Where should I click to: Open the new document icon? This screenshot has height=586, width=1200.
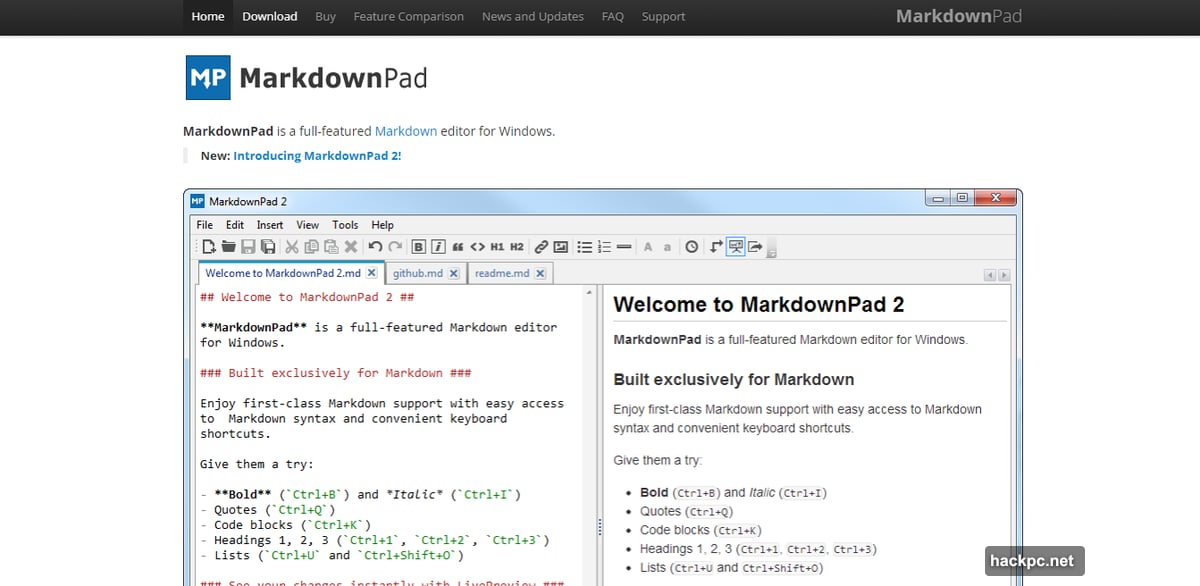209,247
